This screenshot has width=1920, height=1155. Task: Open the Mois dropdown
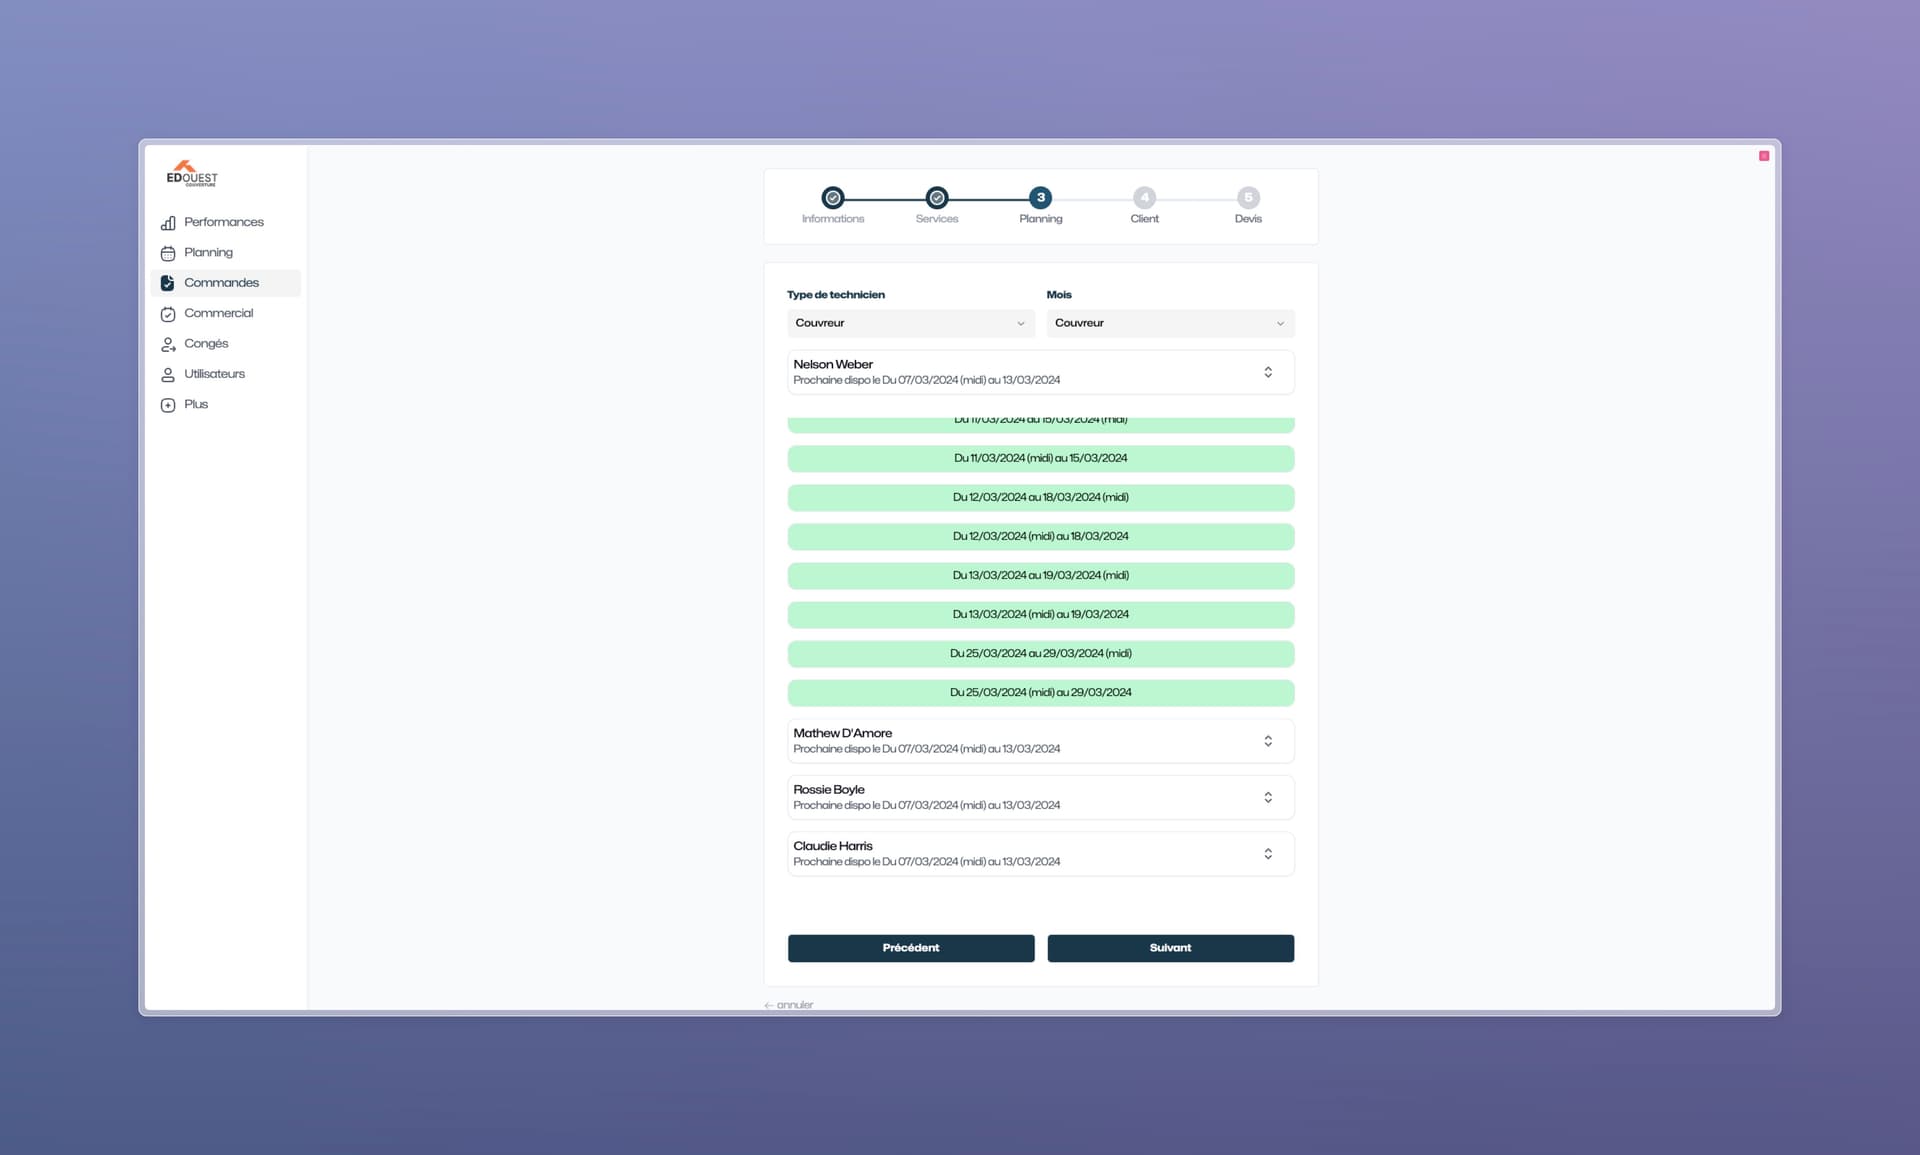[1170, 323]
